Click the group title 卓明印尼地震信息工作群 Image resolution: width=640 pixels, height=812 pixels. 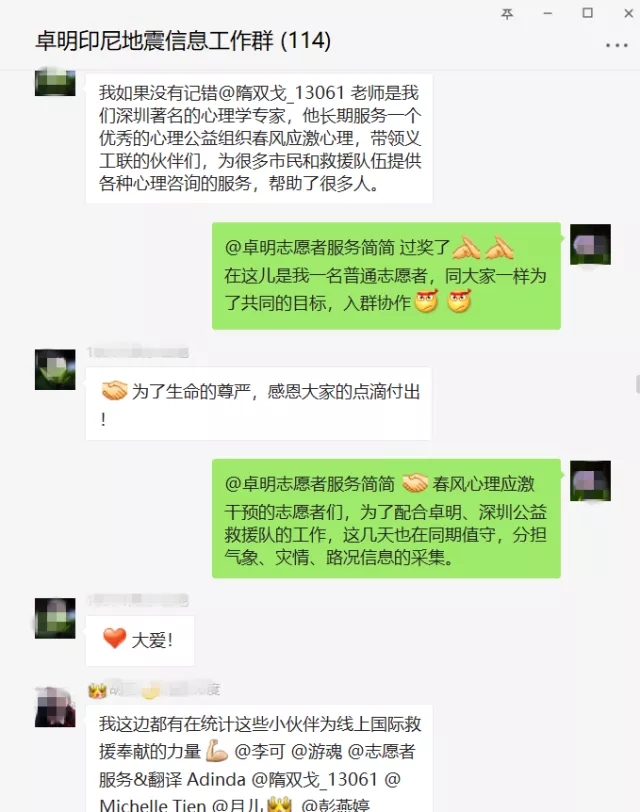pos(154,41)
